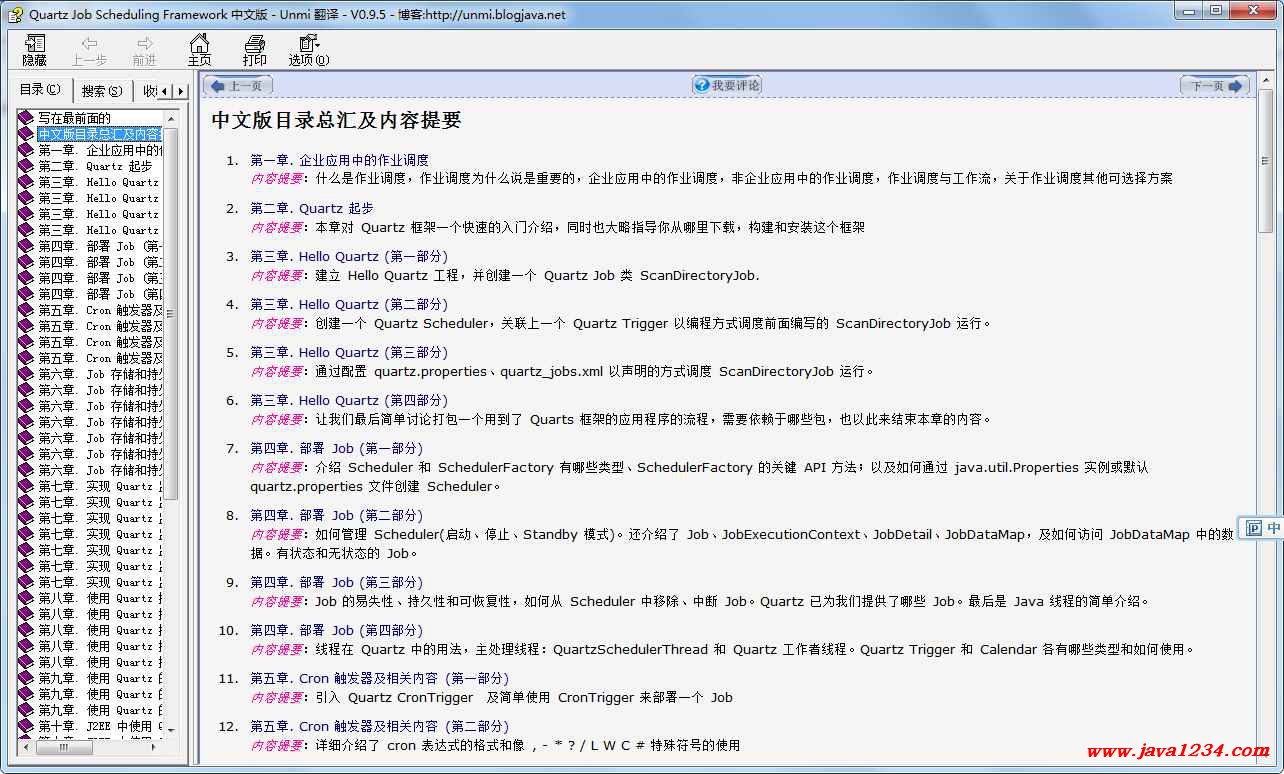Viewport: 1284px width, 774px height.
Task: Open link 第三章. Hello Quartz (第一部分)
Action: point(349,256)
